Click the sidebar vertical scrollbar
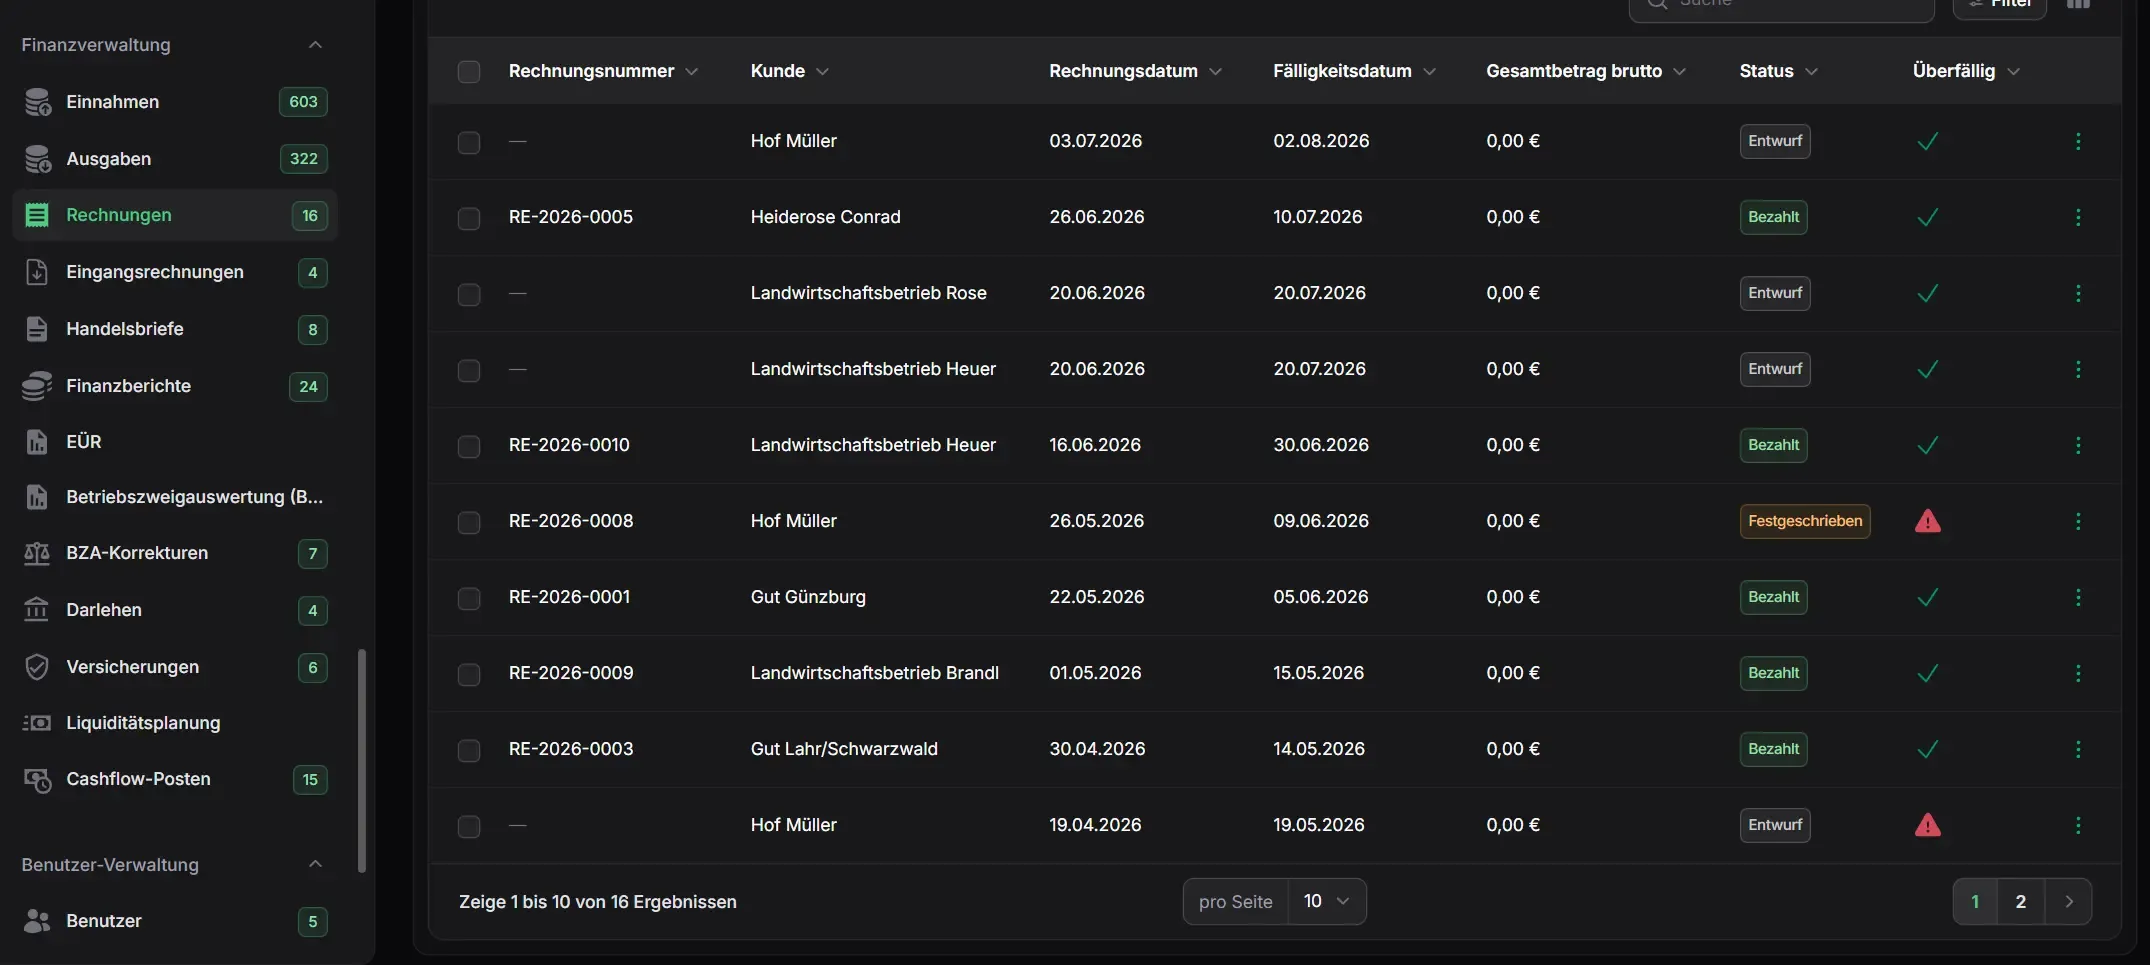The image size is (2150, 965). coord(362,760)
